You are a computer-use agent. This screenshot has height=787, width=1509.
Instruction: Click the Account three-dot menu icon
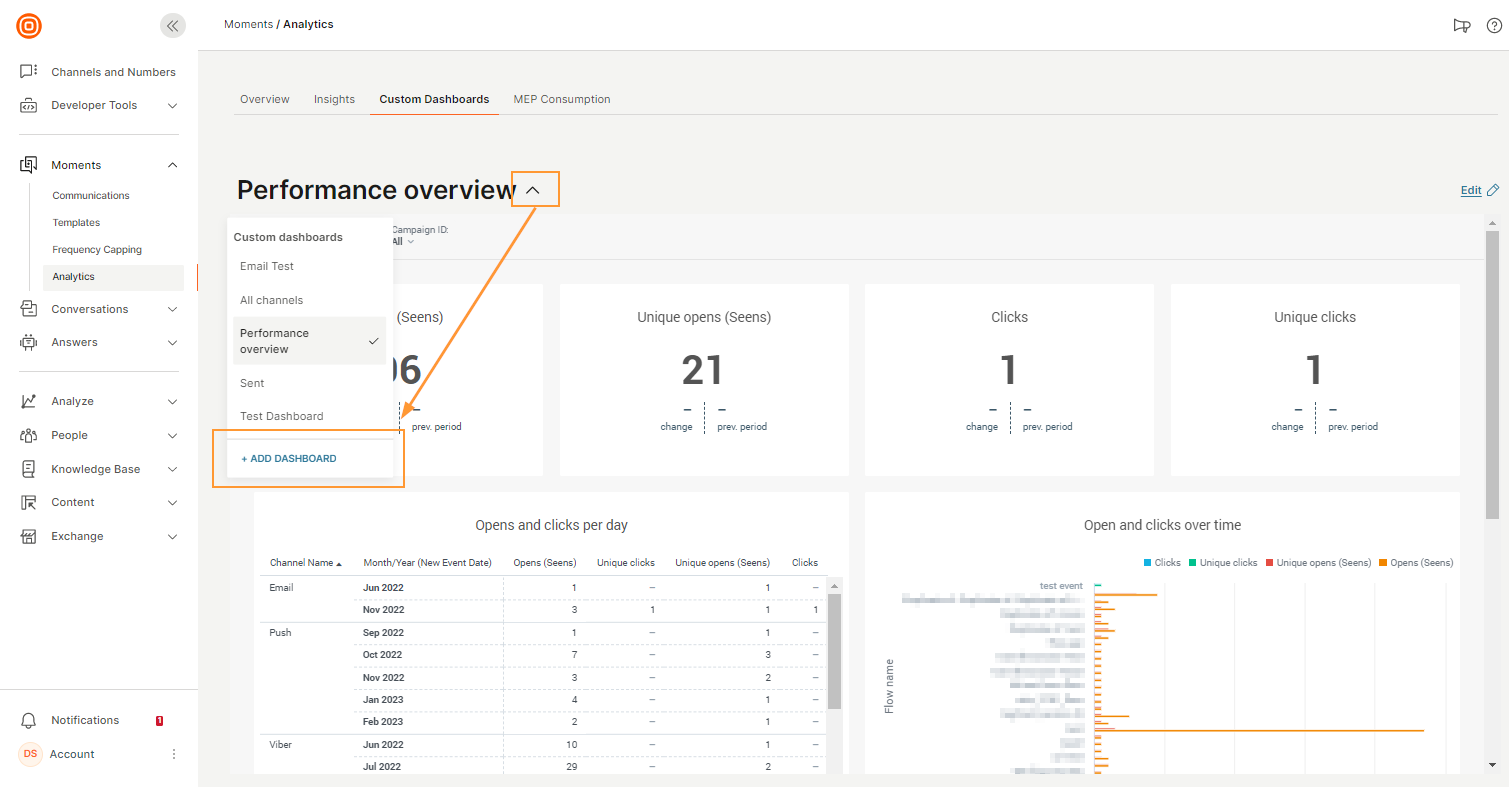point(173,754)
